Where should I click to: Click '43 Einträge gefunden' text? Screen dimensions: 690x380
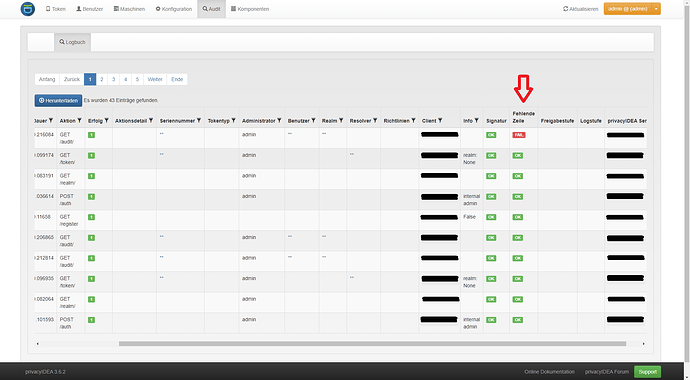(134, 100)
